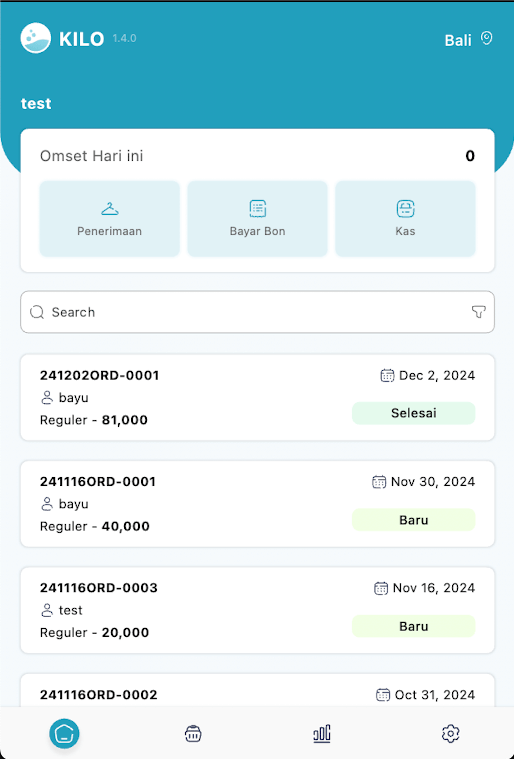Image resolution: width=514 pixels, height=759 pixels.
Task: Click the person icon beside customer test
Action: click(47, 610)
